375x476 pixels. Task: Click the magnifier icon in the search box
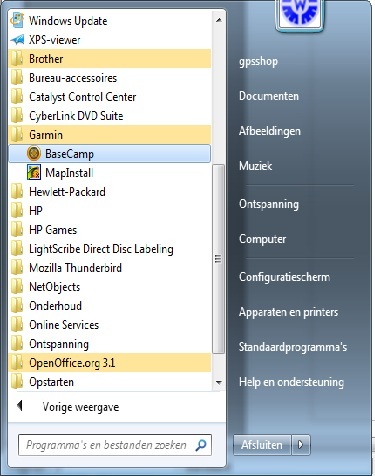point(201,445)
